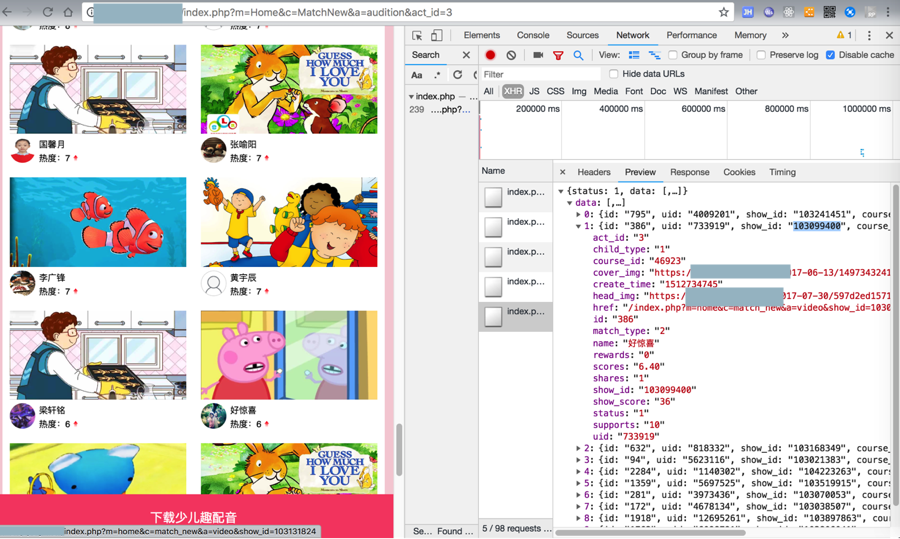Show the request Response tab

(689, 172)
